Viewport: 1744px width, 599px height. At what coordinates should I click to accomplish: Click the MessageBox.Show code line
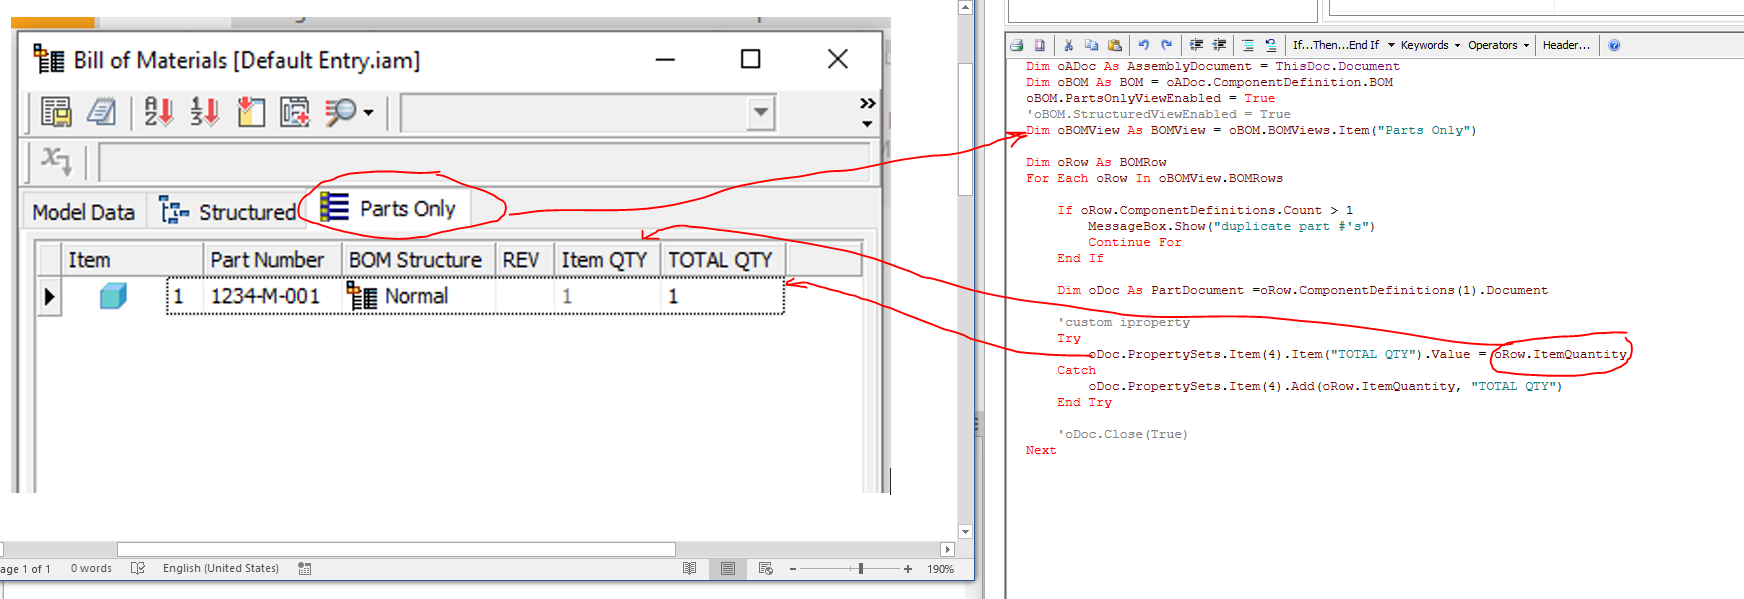[1231, 226]
